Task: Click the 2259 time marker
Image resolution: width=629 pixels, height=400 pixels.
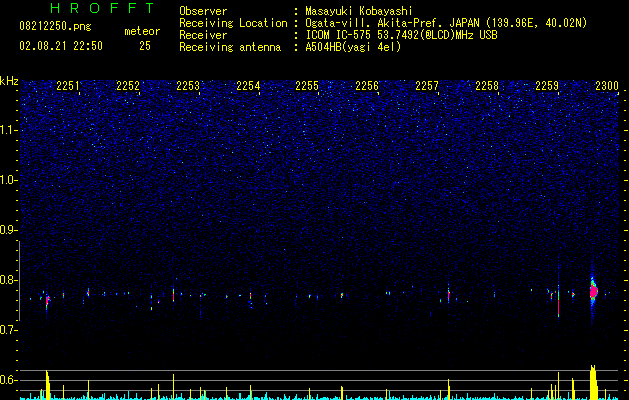Action: click(547, 85)
